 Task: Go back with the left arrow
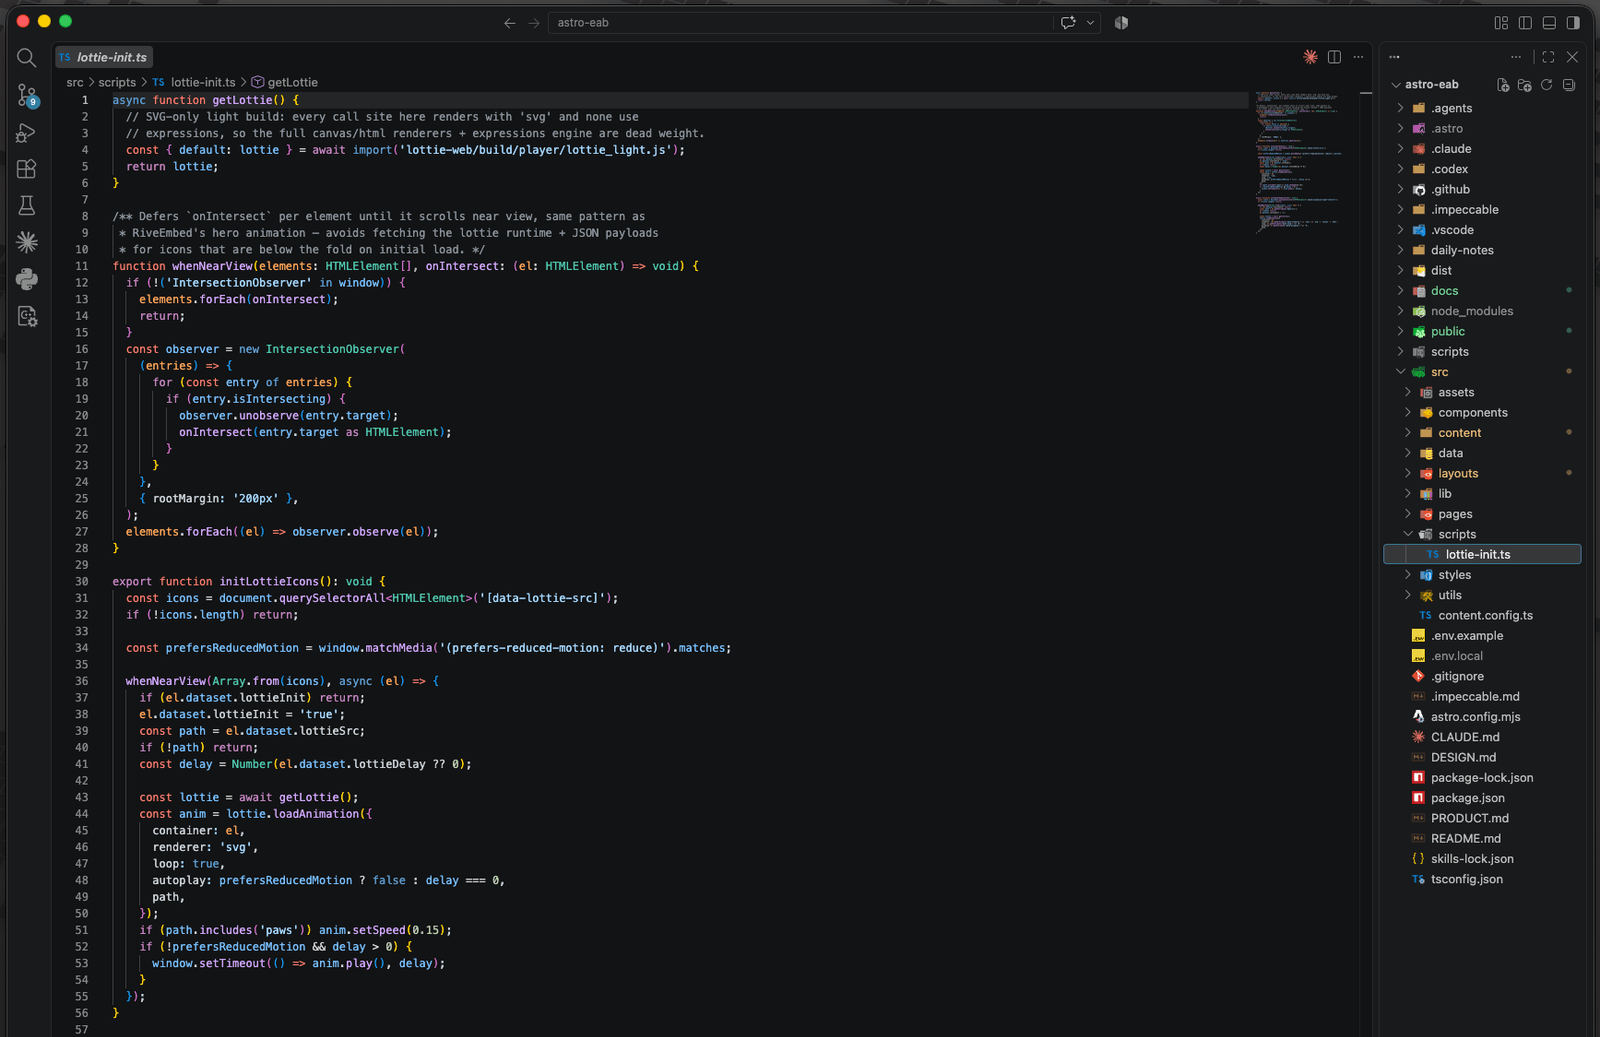[x=510, y=22]
